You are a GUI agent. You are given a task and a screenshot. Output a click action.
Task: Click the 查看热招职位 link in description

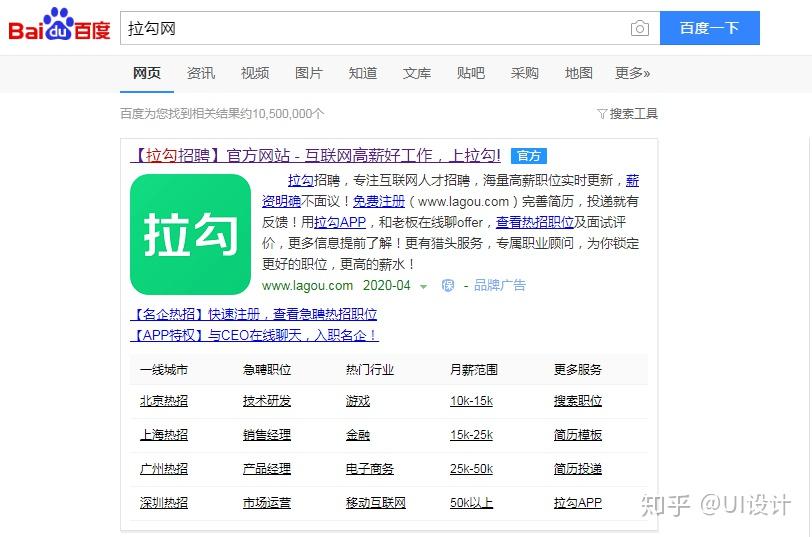tap(534, 223)
